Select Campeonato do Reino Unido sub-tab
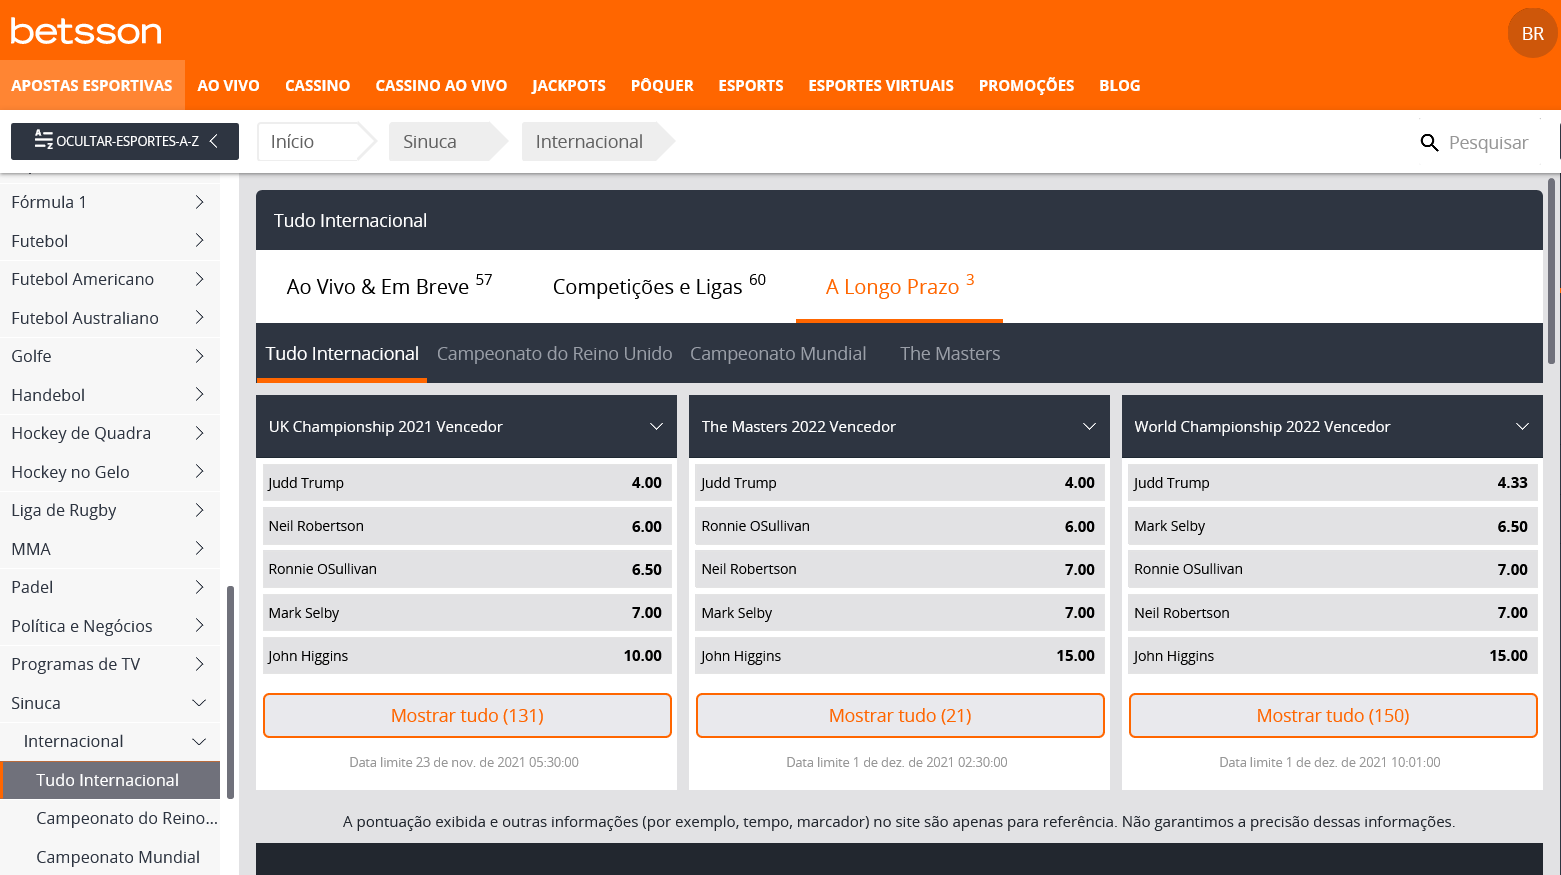This screenshot has height=875, width=1561. [x=554, y=353]
